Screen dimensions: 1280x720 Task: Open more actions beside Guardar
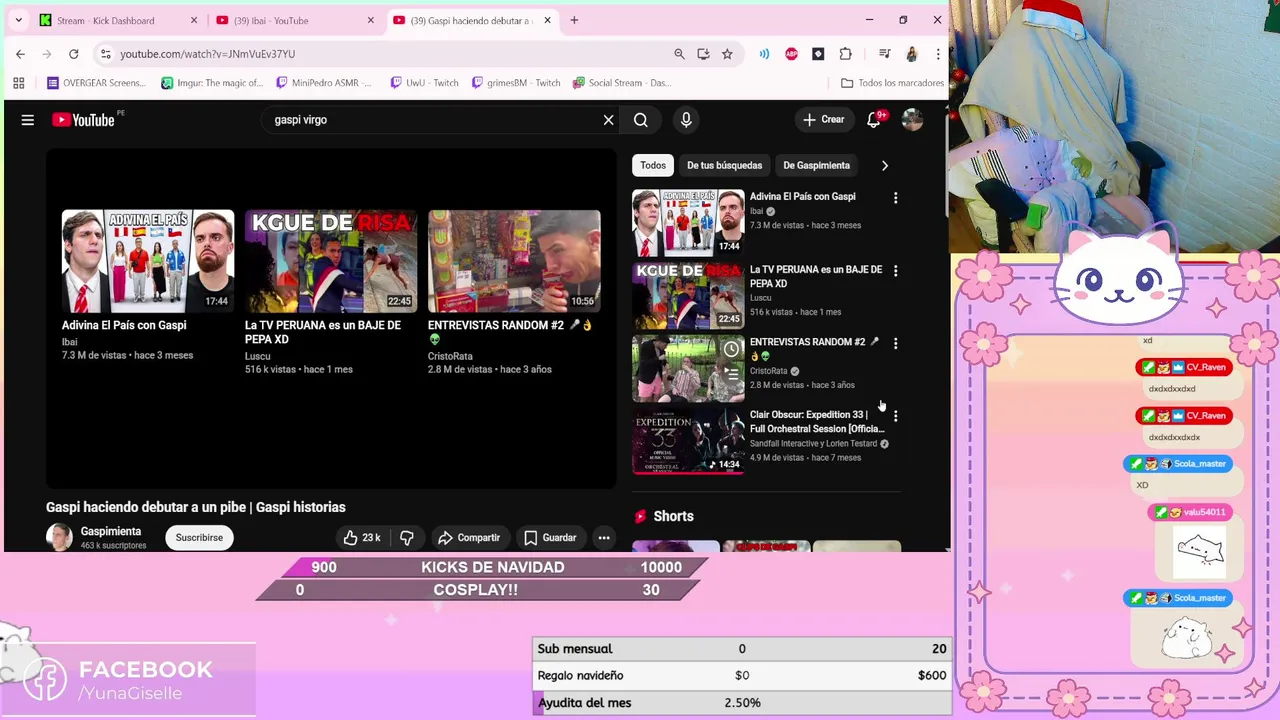click(x=604, y=538)
